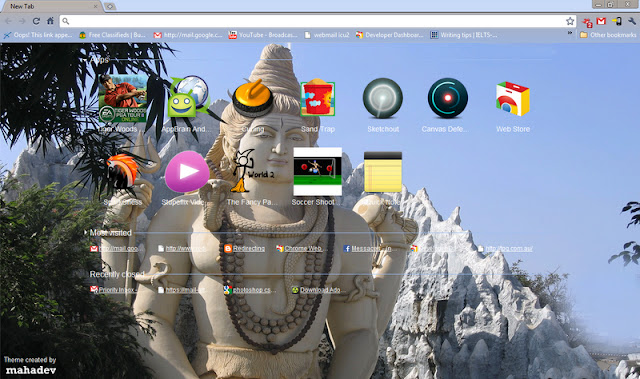Open the yellow notepad app
This screenshot has width=640, height=379.
click(383, 172)
